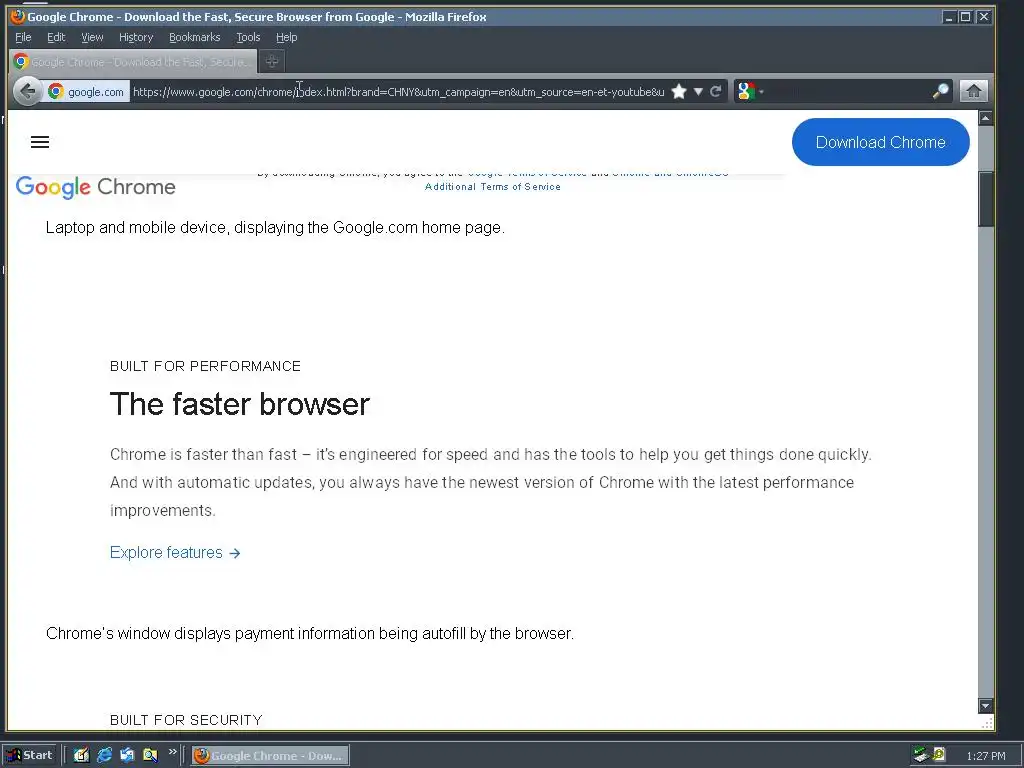Screen dimensions: 1024x768
Task: Select the Google Chrome download tab
Action: pyautogui.click(x=133, y=61)
